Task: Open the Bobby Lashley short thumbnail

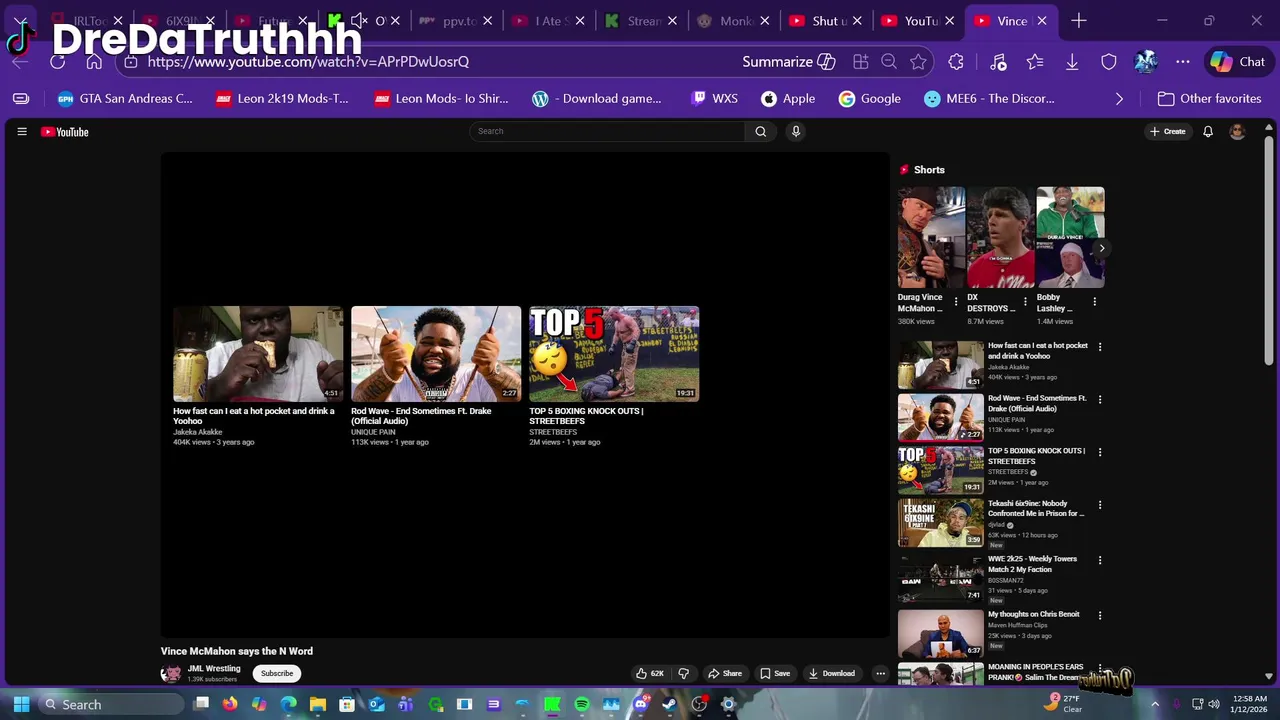Action: pyautogui.click(x=1070, y=237)
